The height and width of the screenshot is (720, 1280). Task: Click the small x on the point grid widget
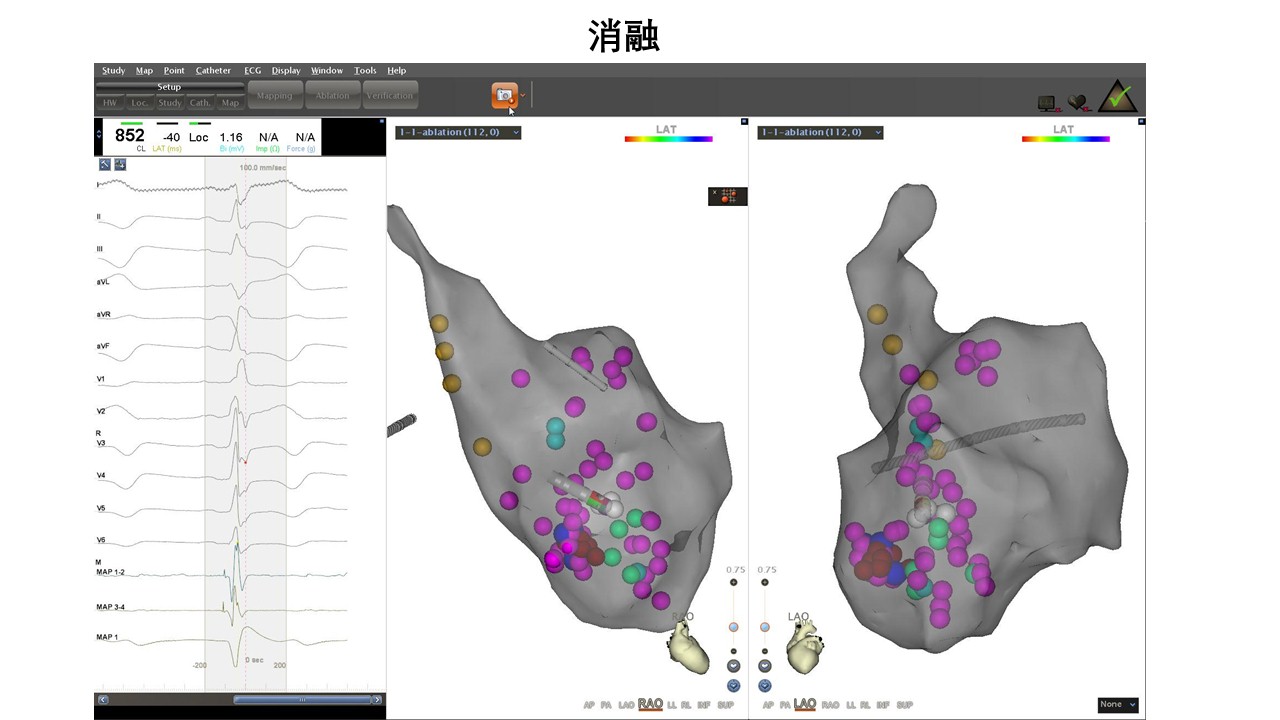[714, 192]
